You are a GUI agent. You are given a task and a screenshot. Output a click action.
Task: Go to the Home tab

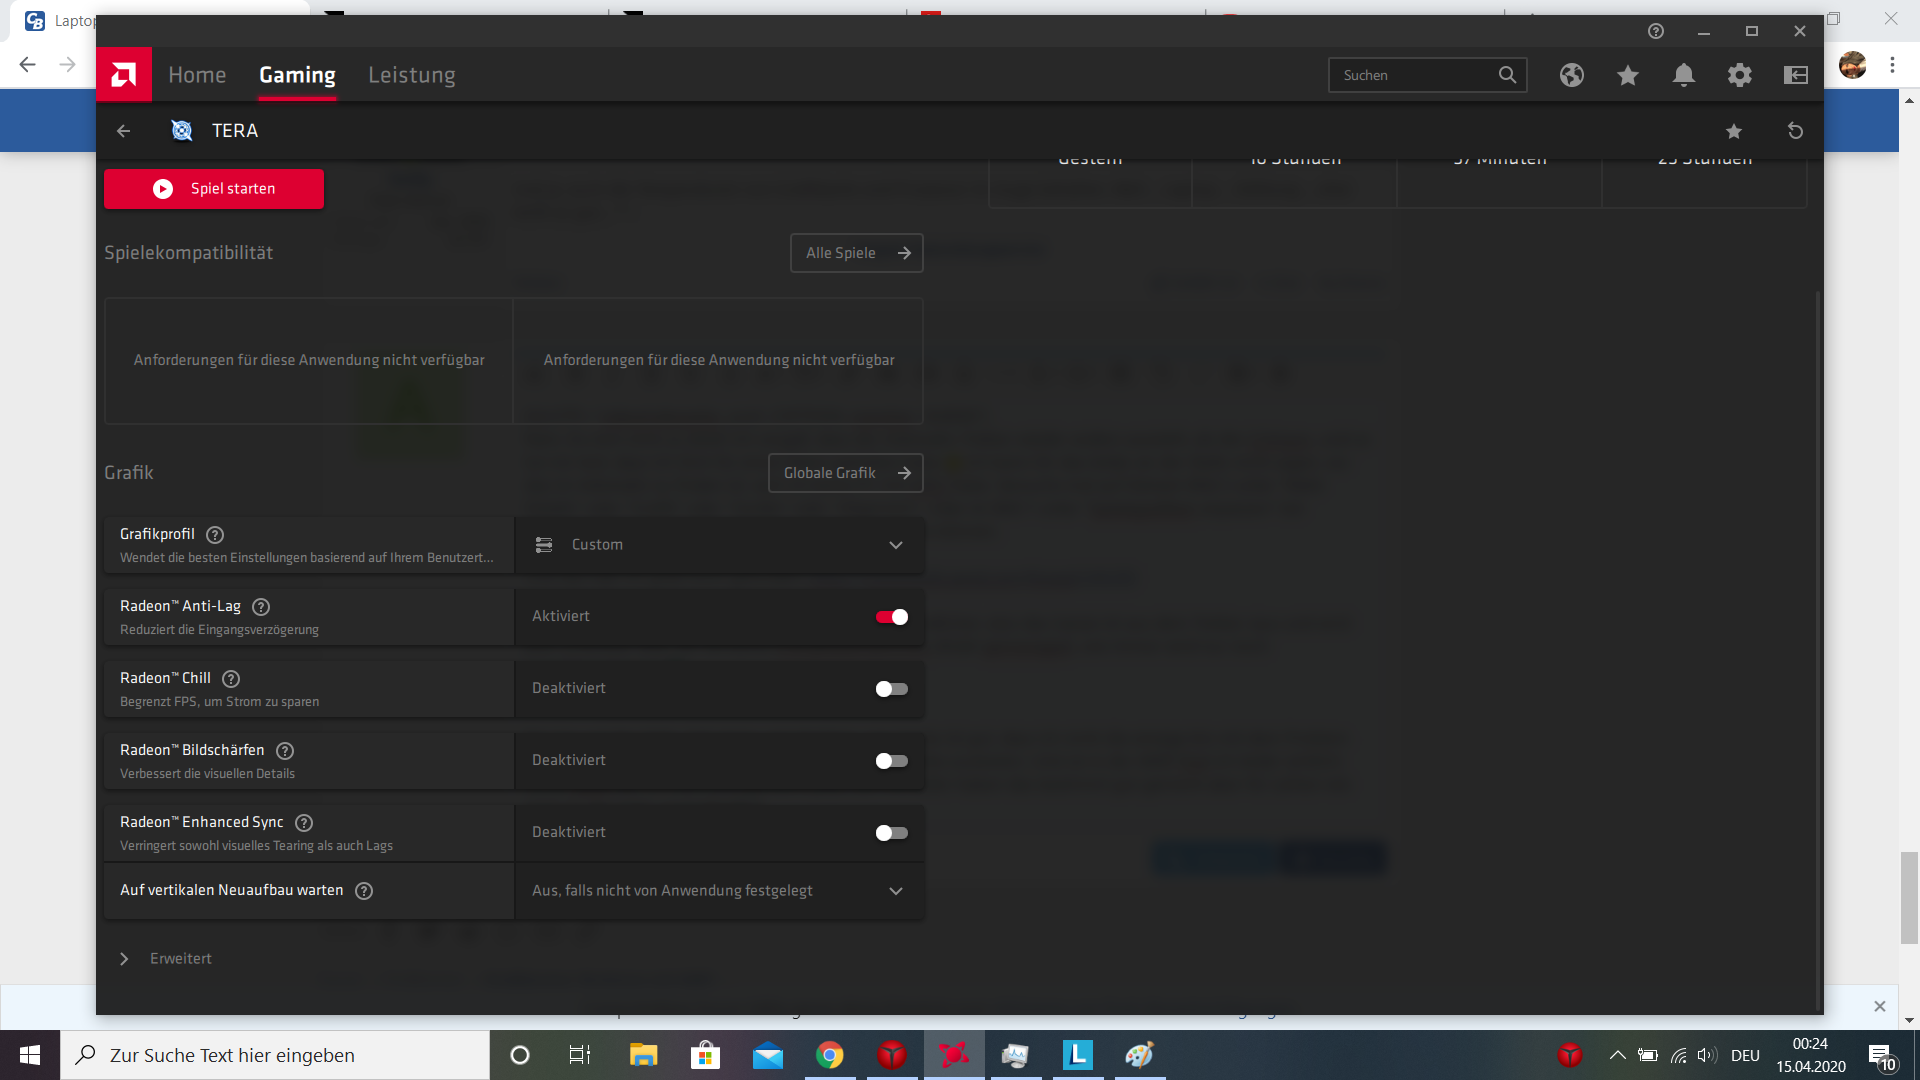pyautogui.click(x=197, y=75)
